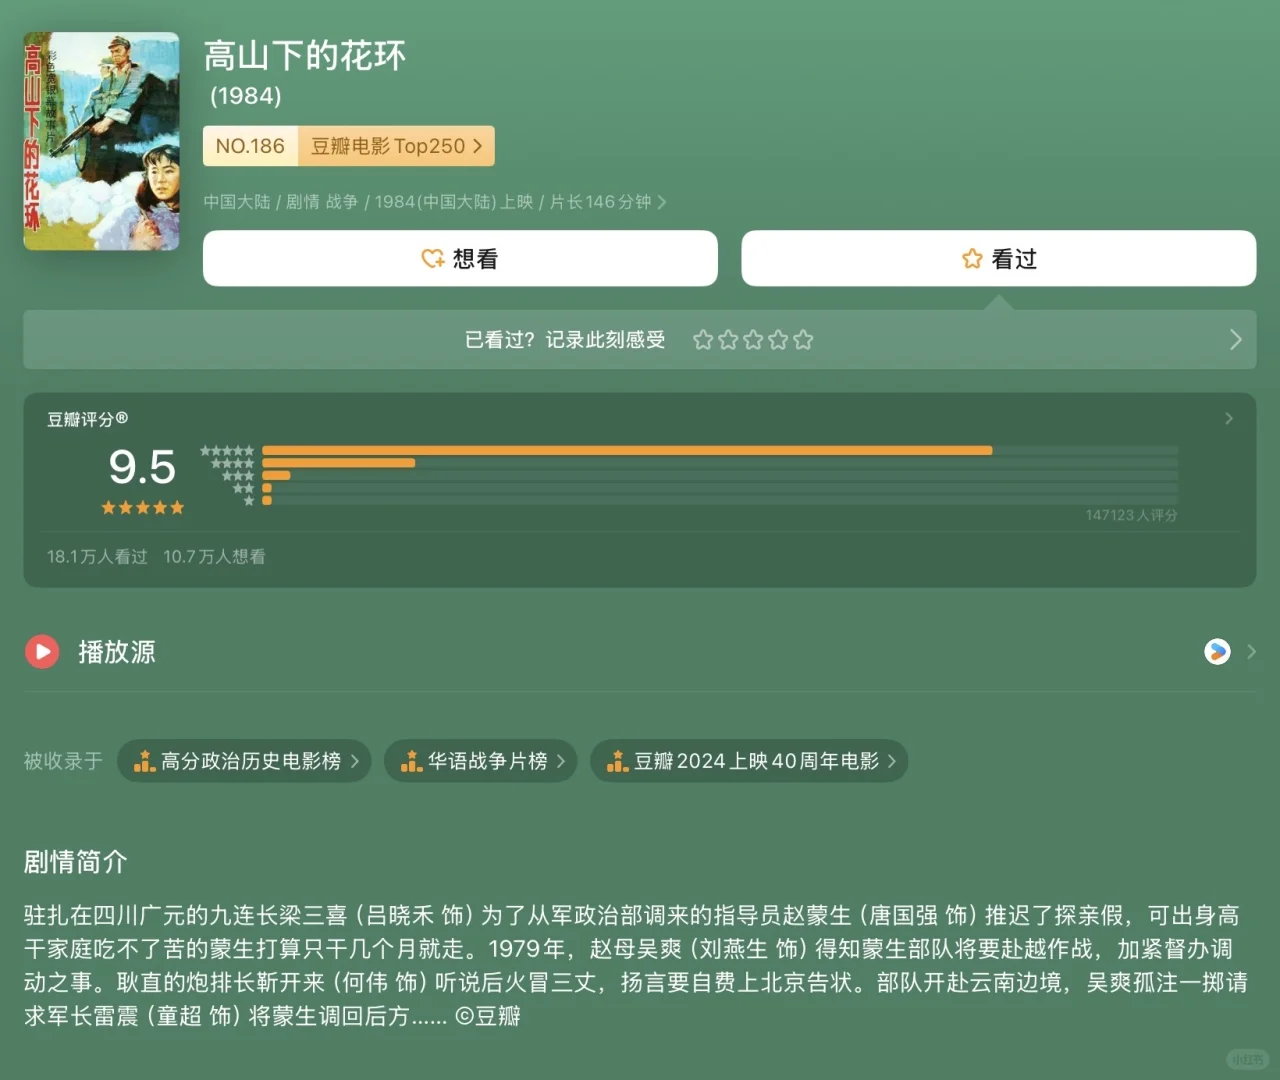This screenshot has width=1280, height=1080.
Task: Open the 播放源 section title
Action: pyautogui.click(x=117, y=652)
